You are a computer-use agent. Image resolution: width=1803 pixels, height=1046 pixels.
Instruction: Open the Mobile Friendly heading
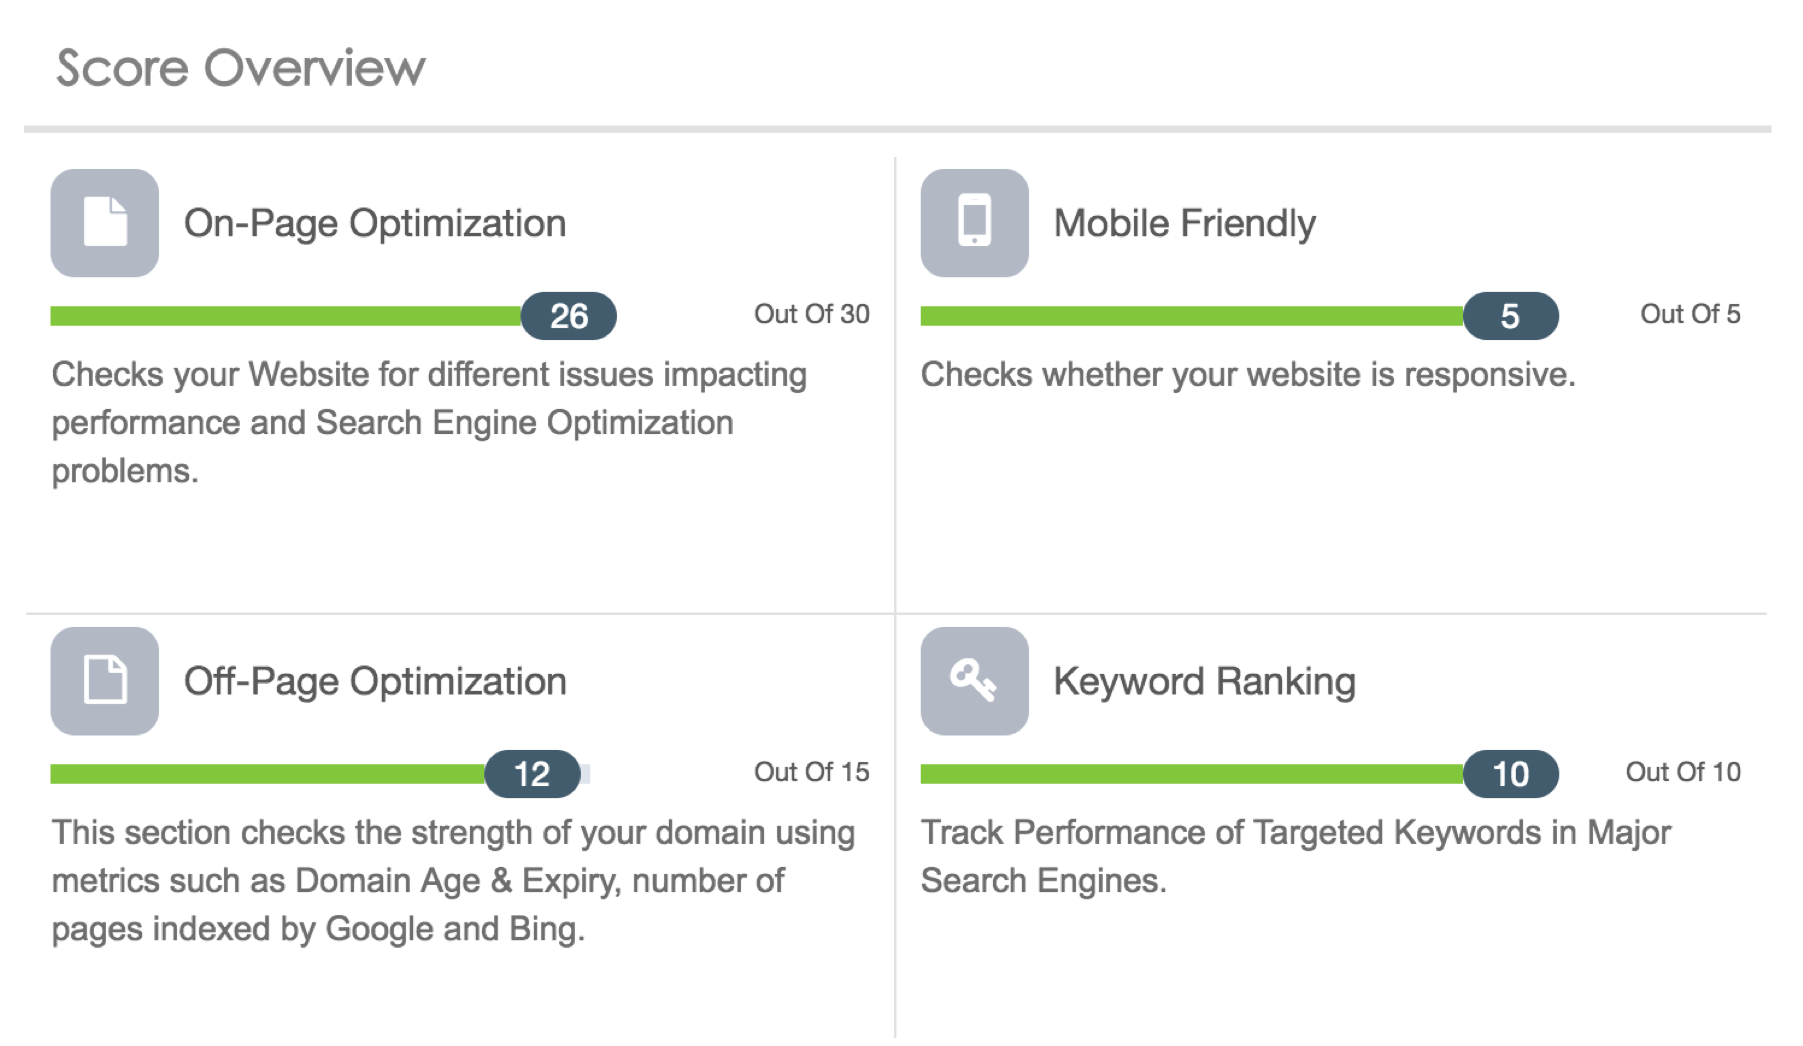coord(1185,224)
